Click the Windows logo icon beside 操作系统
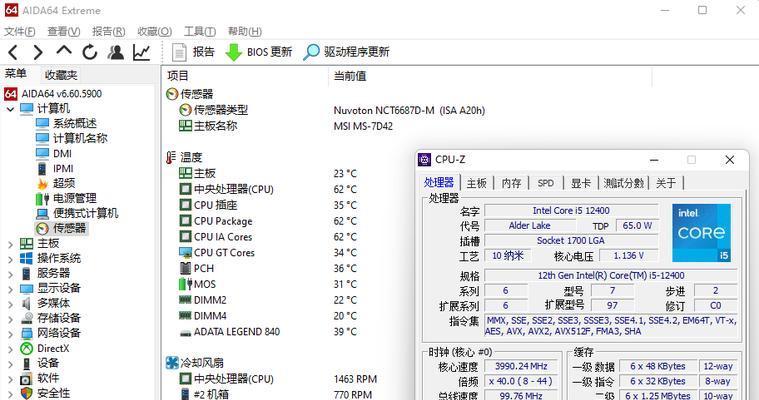The width and height of the screenshot is (759, 400). pos(27,259)
